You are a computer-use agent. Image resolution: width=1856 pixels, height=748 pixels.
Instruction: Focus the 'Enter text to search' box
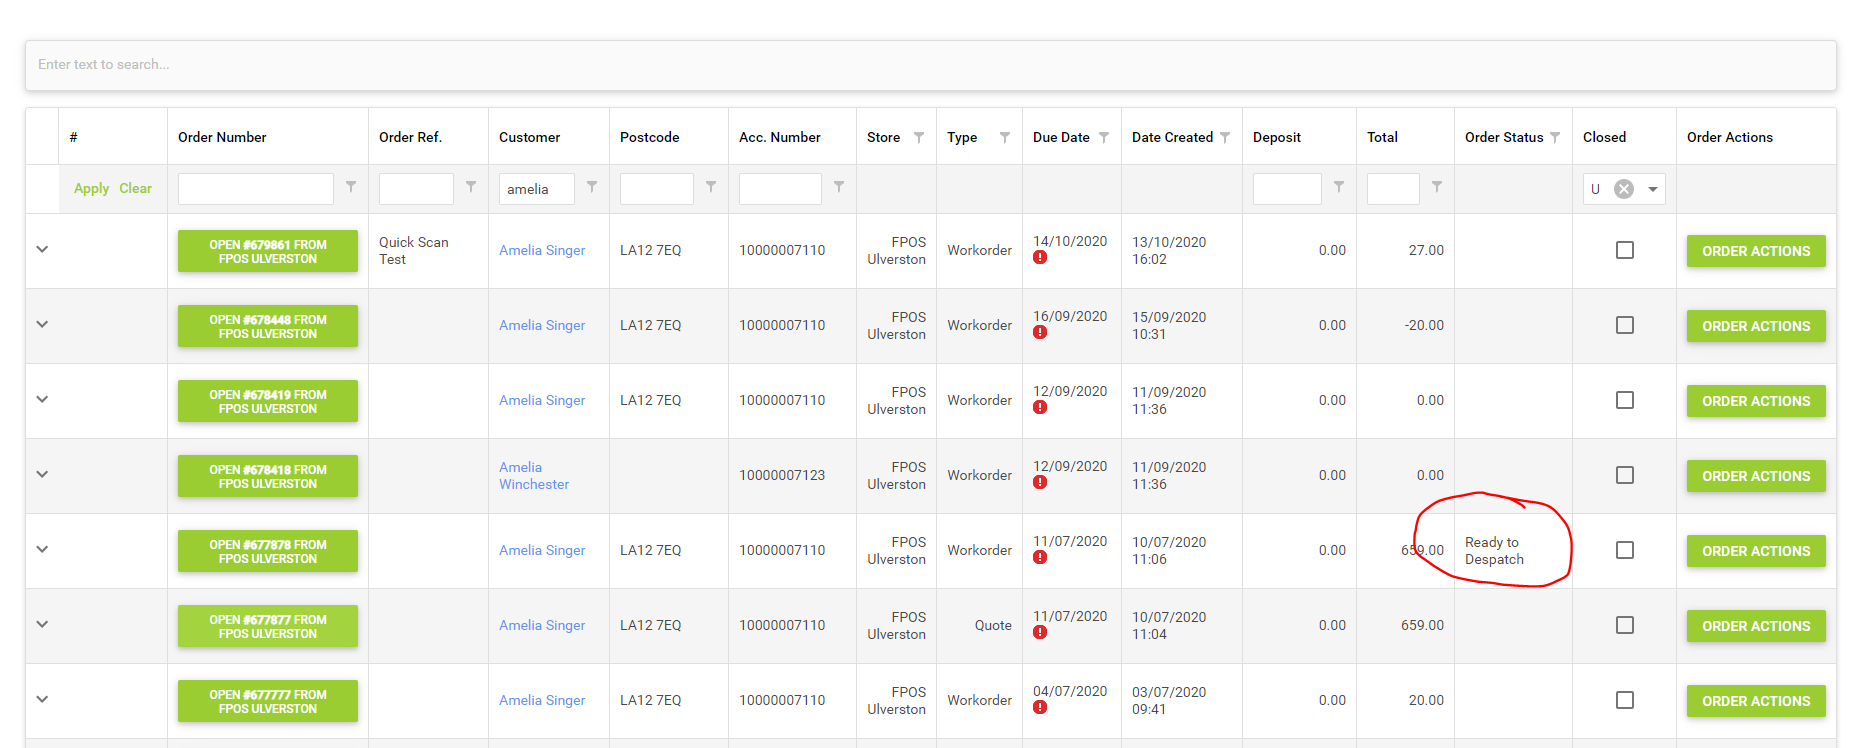(x=930, y=65)
